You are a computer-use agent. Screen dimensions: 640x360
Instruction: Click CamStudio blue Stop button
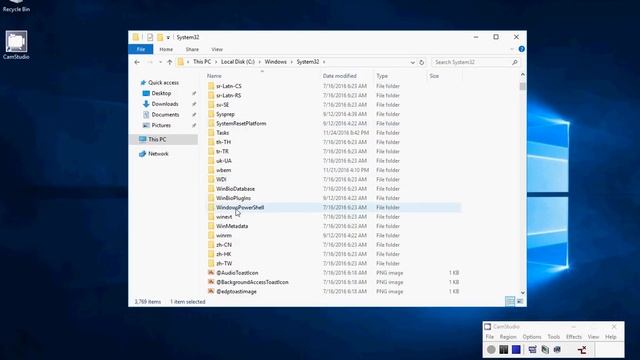[x=516, y=349]
